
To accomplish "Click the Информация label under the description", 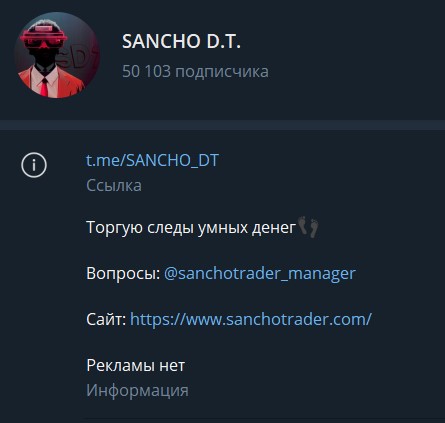I will (x=137, y=390).
